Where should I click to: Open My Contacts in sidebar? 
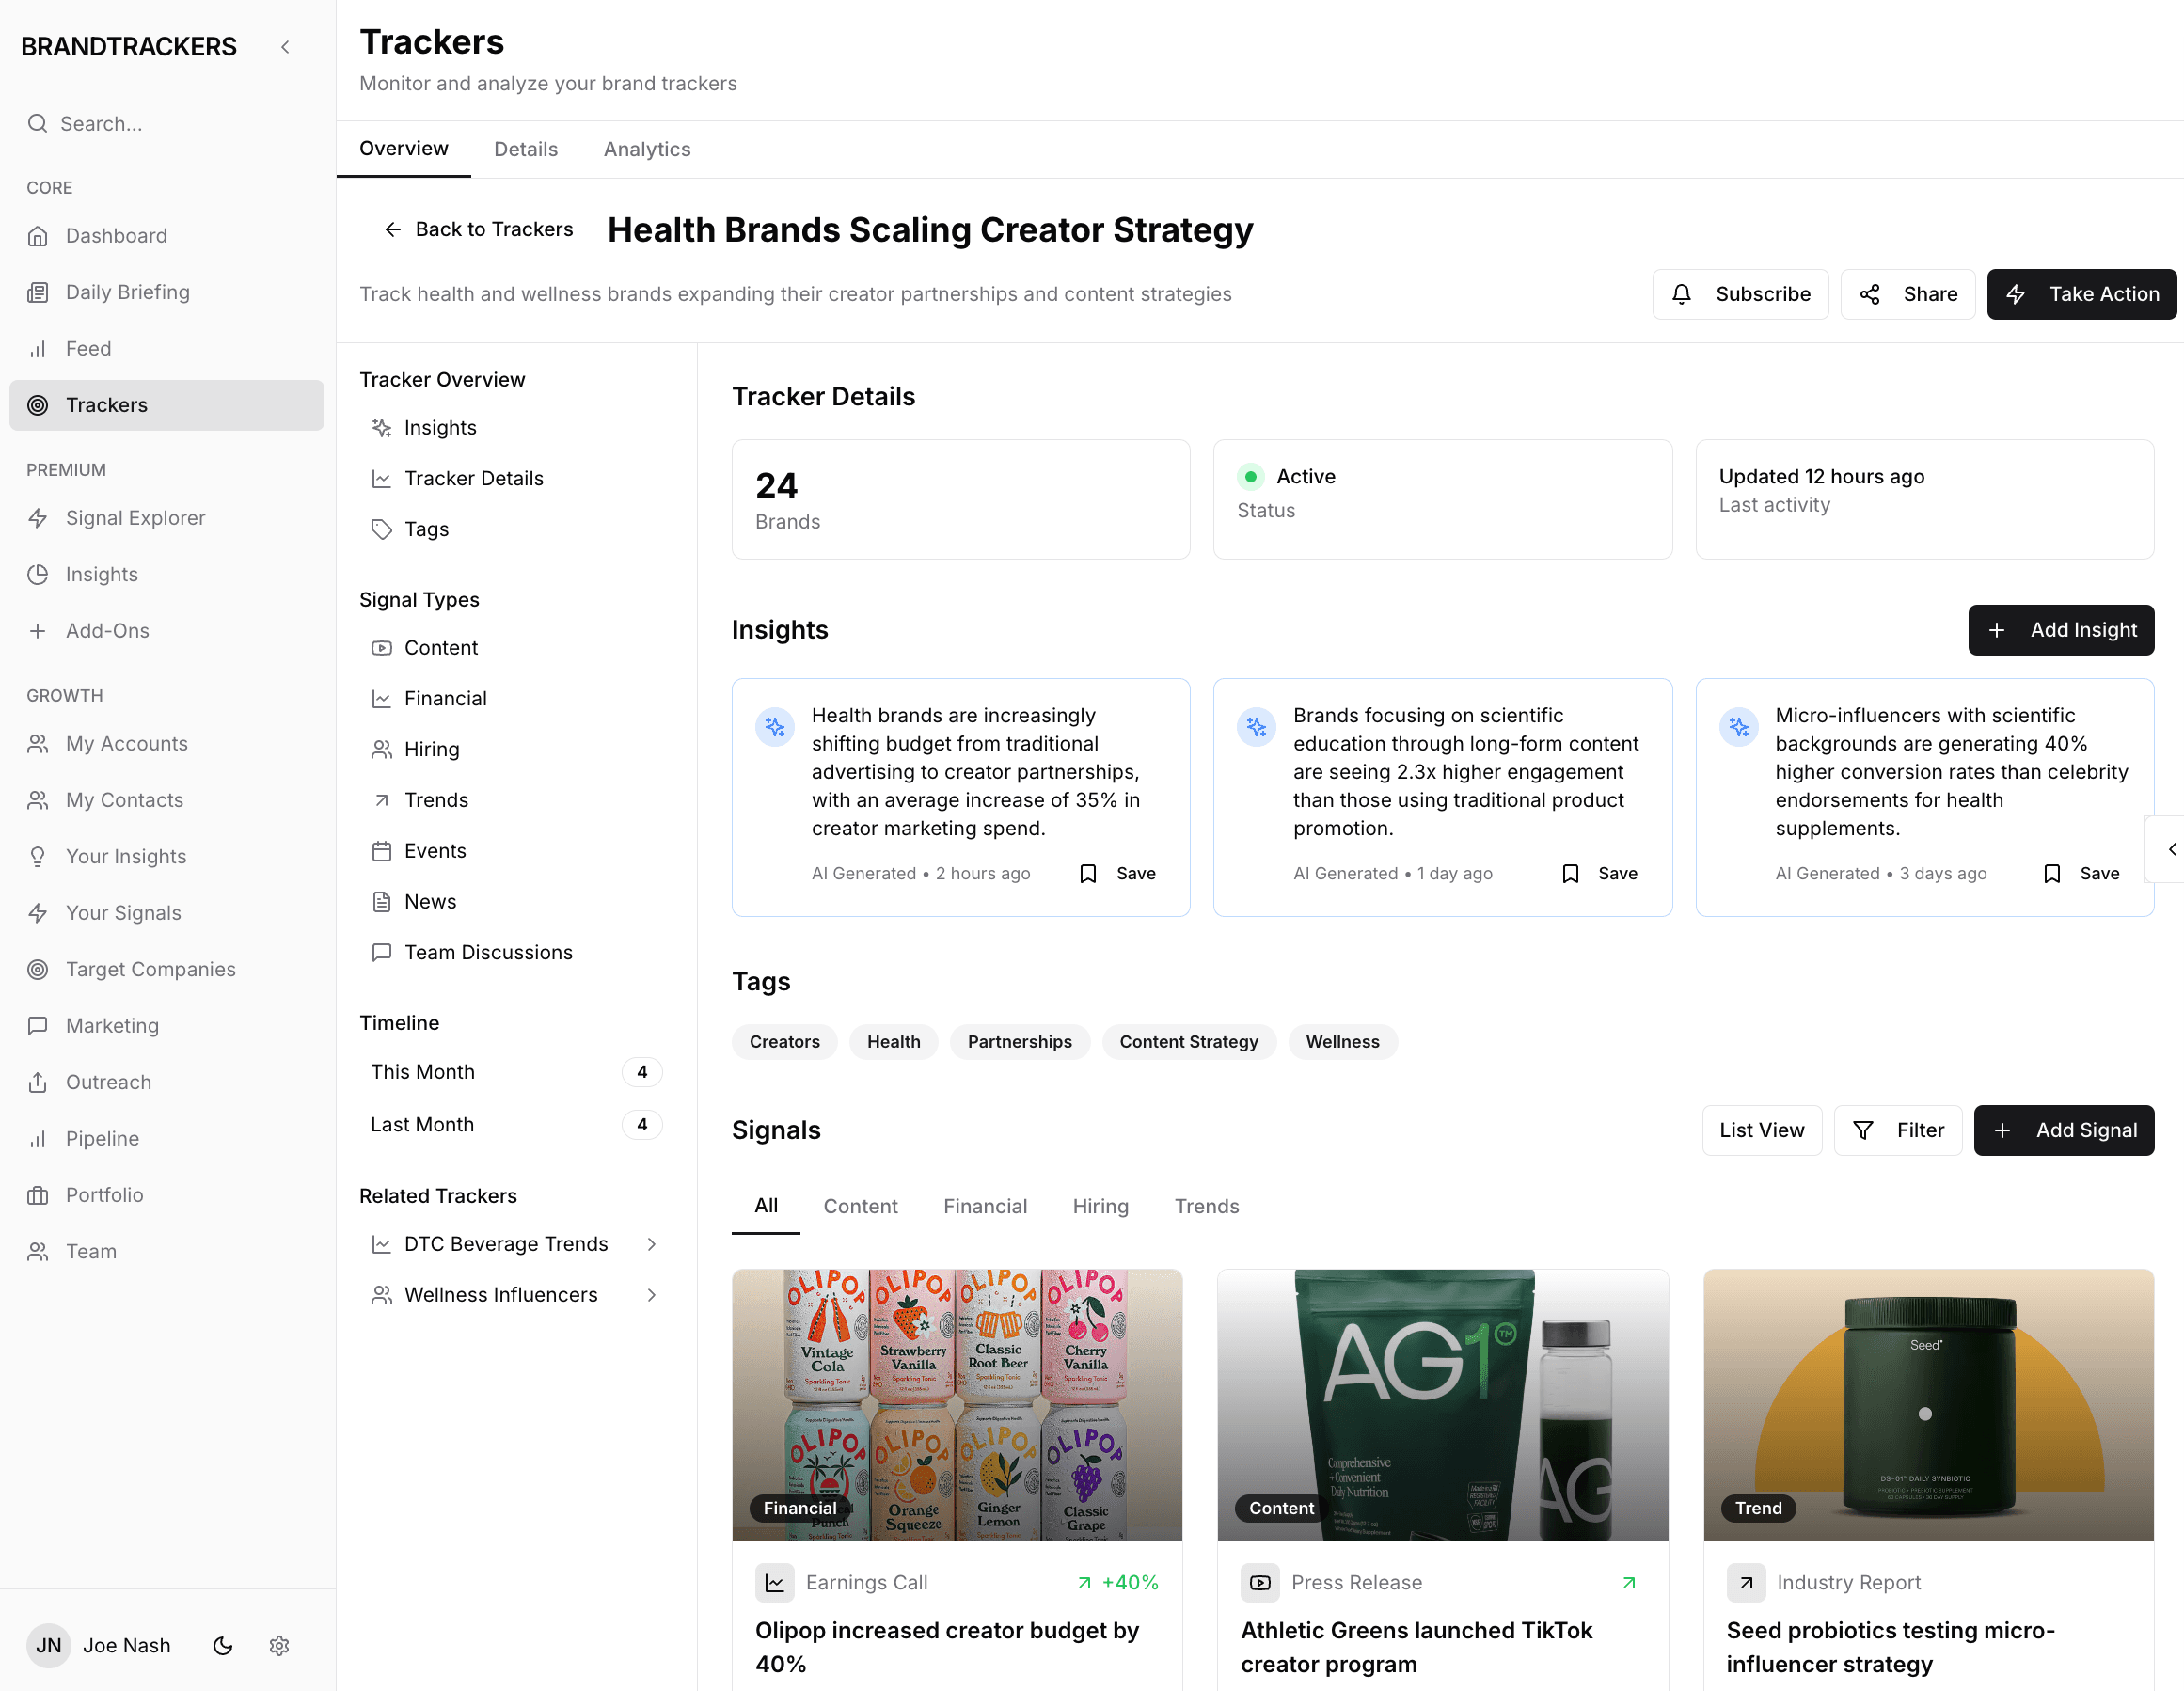coord(166,800)
